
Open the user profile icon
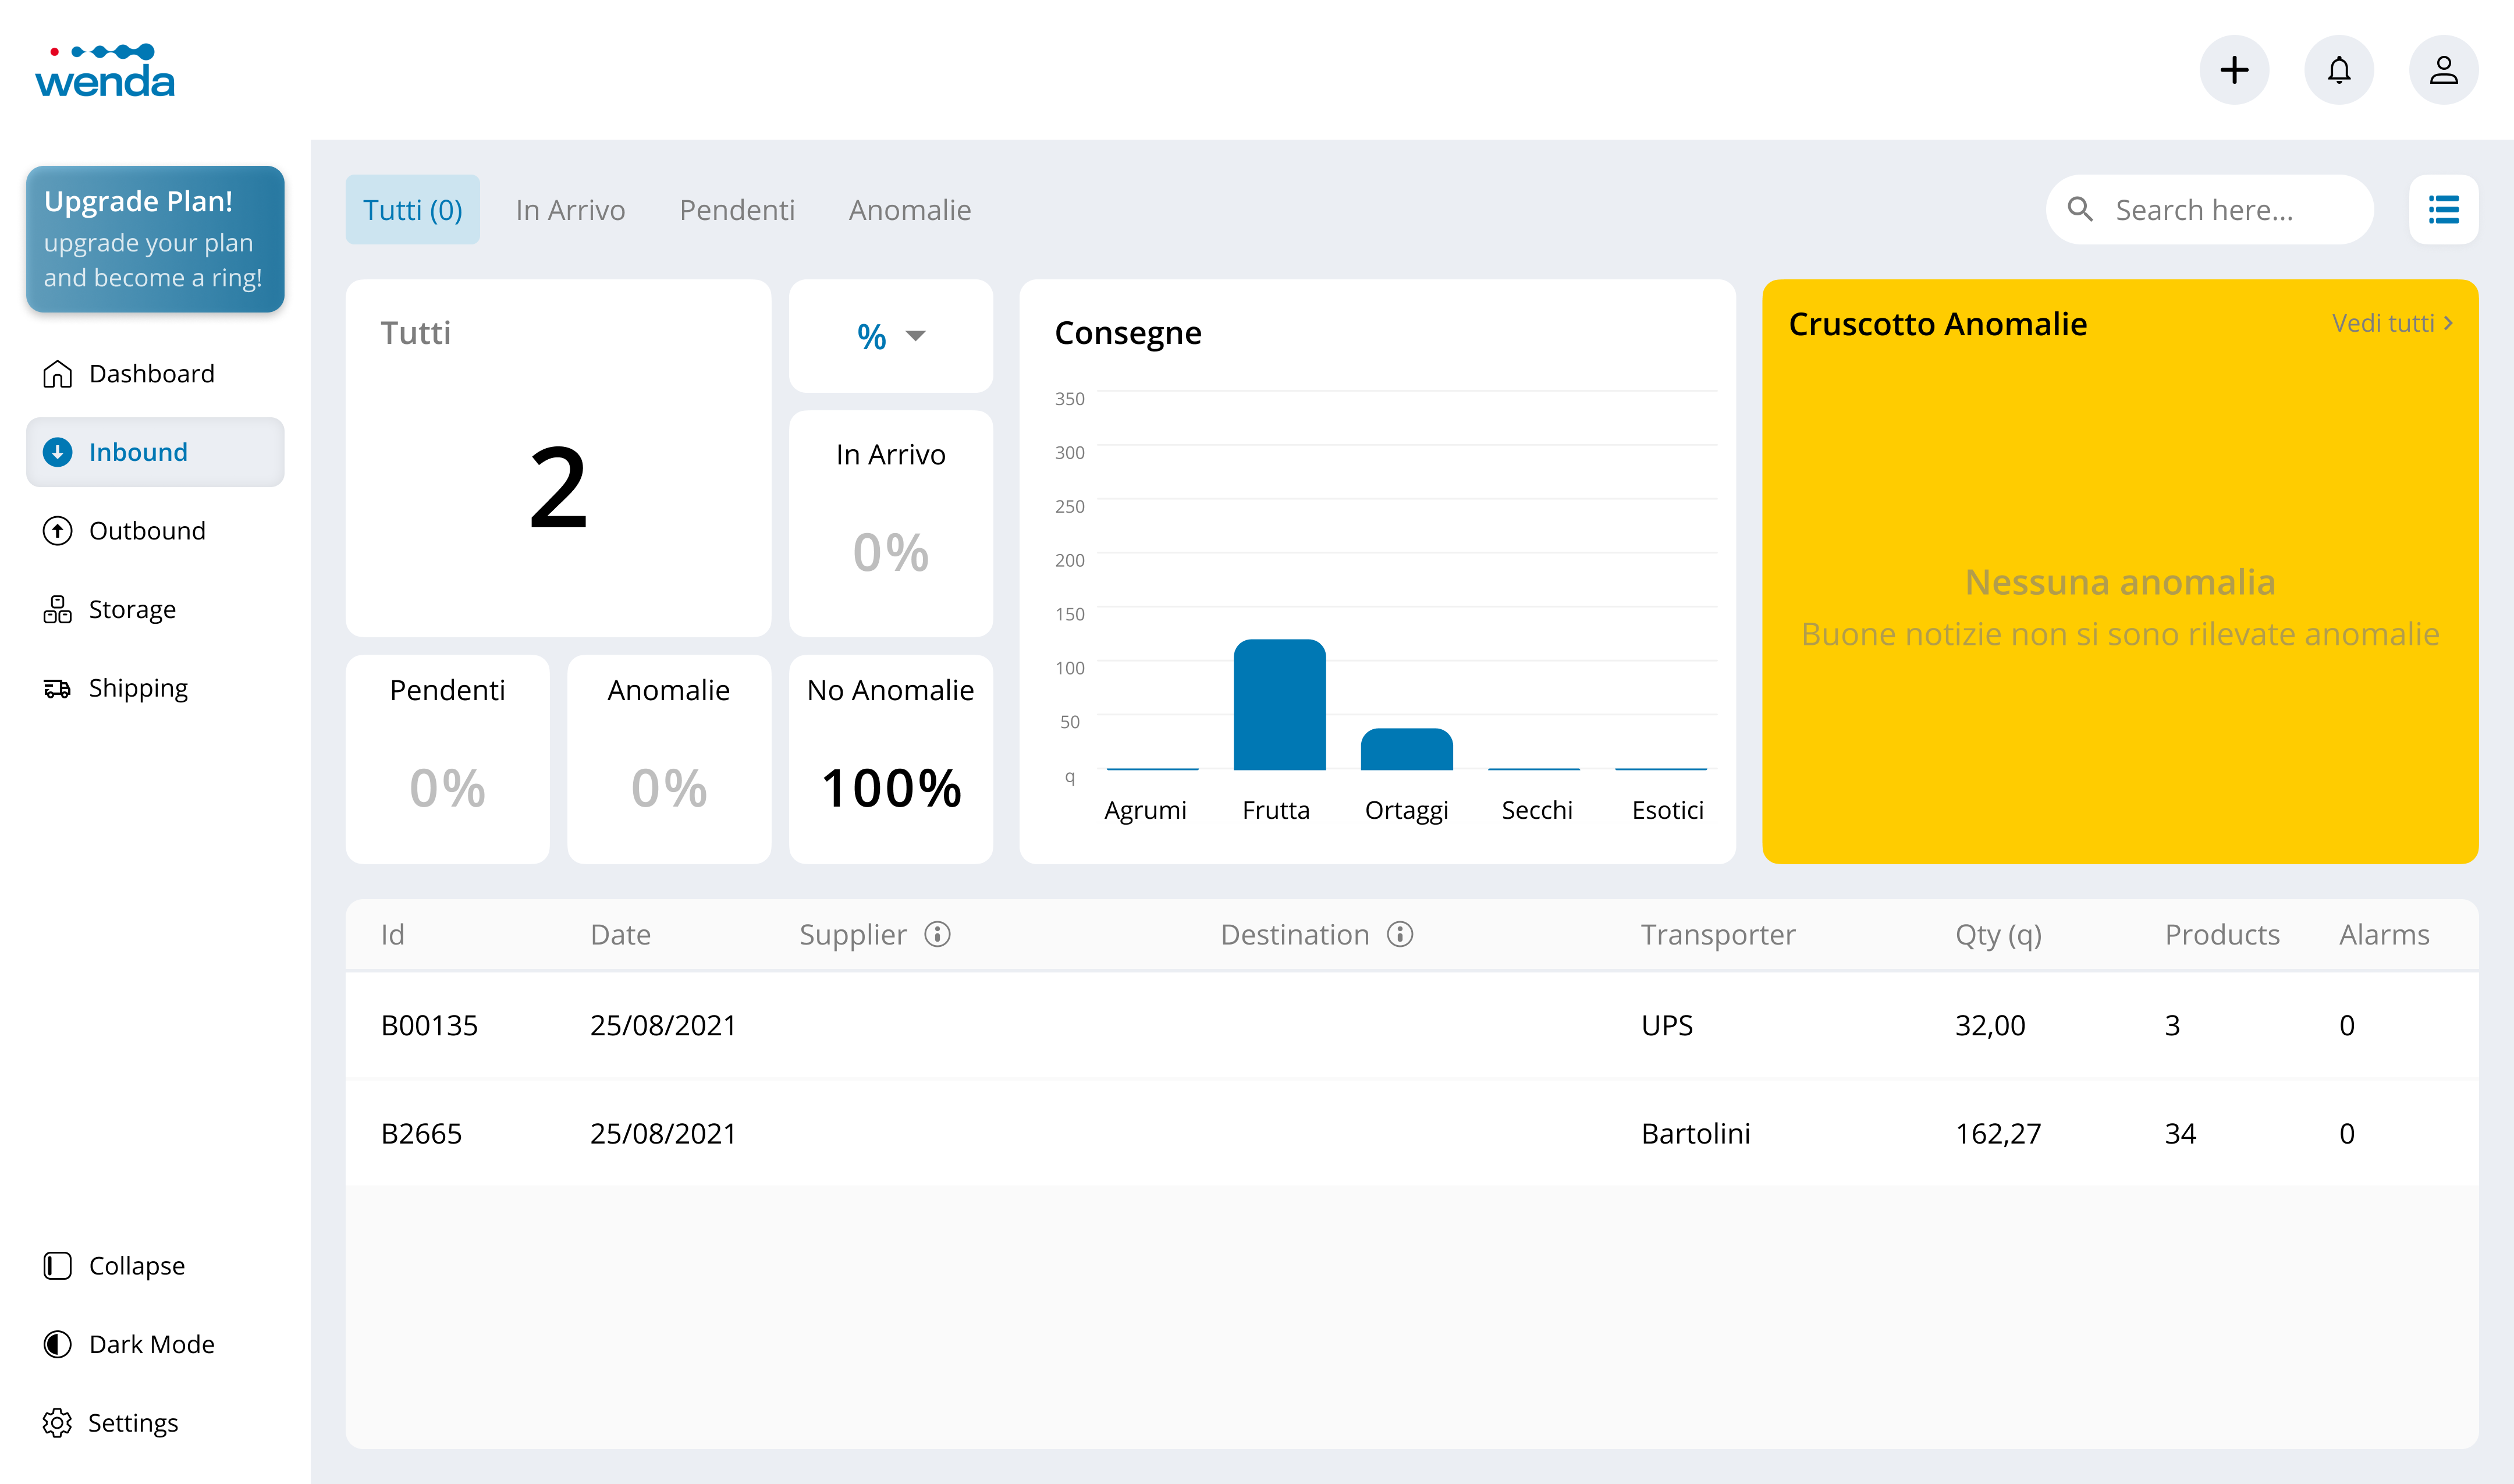pos(2444,70)
